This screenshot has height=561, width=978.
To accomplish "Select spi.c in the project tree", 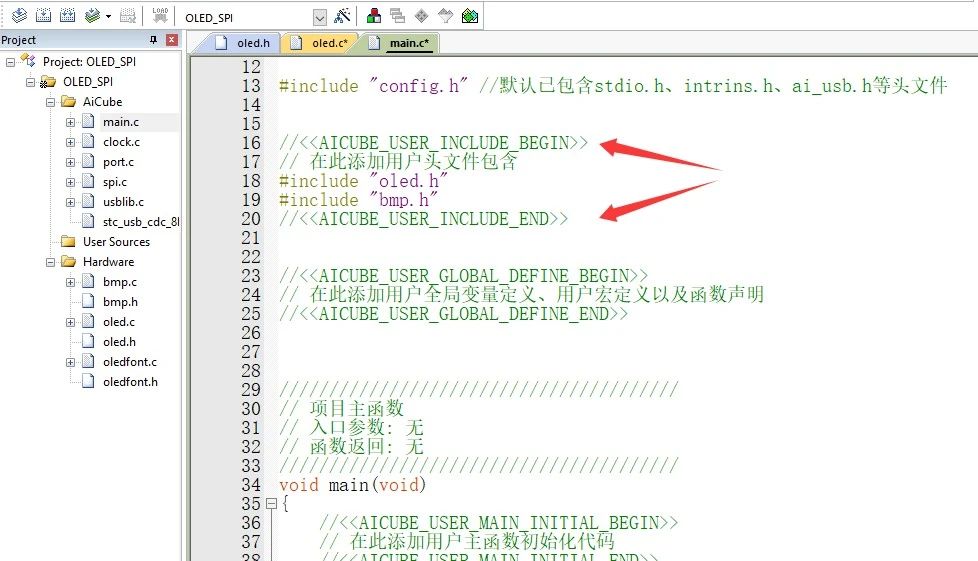I will pyautogui.click(x=115, y=182).
